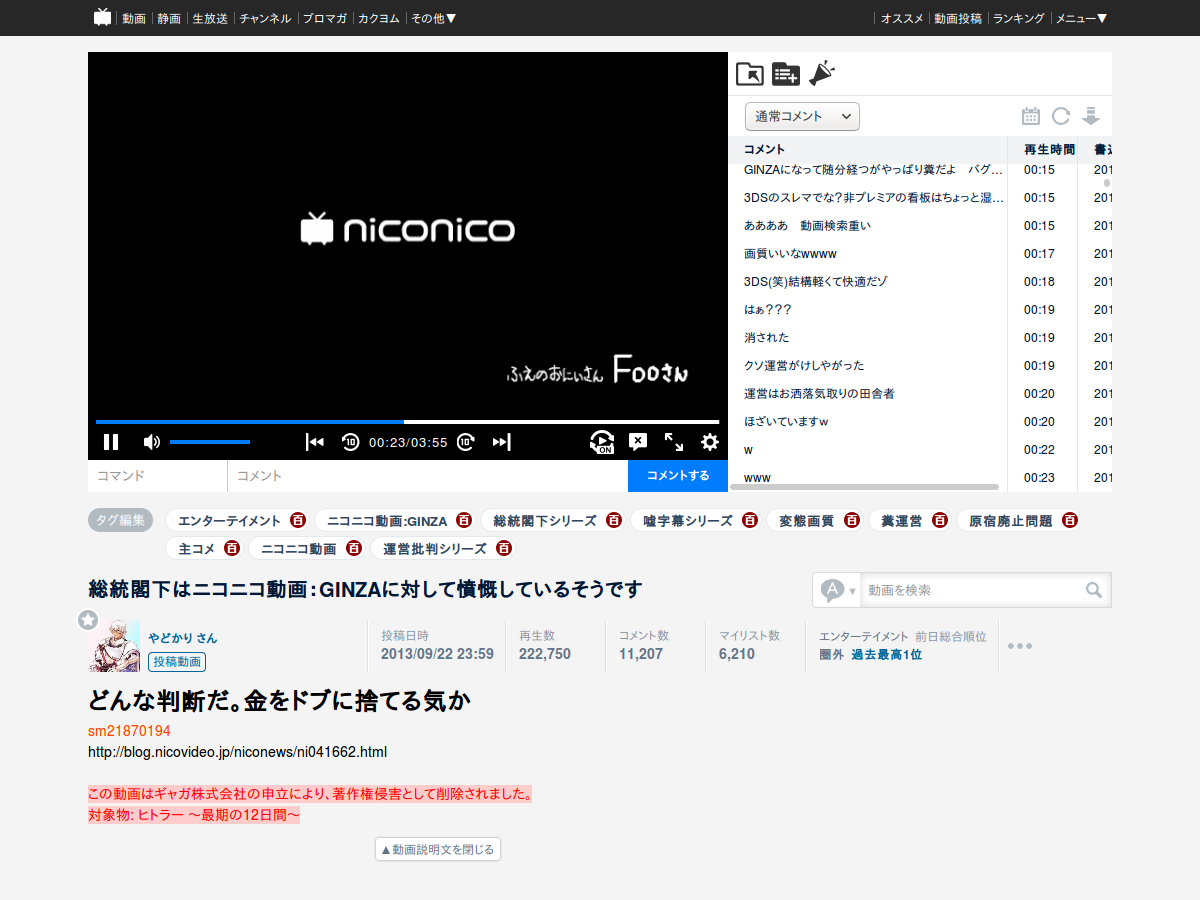Image resolution: width=1200 pixels, height=900 pixels.
Task: Open the three-dot more options menu
Action: pyautogui.click(x=1020, y=646)
